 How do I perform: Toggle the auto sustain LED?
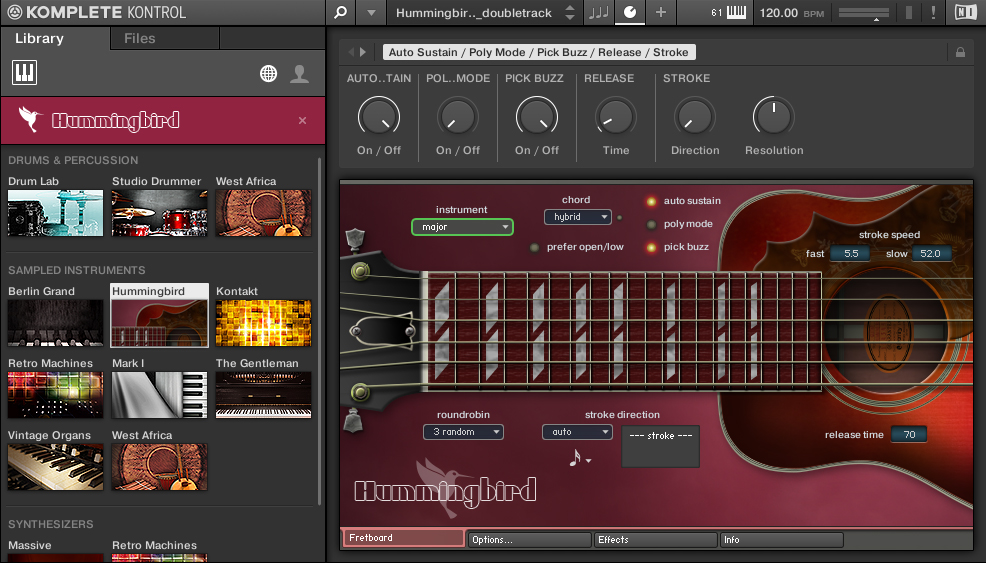[651, 201]
